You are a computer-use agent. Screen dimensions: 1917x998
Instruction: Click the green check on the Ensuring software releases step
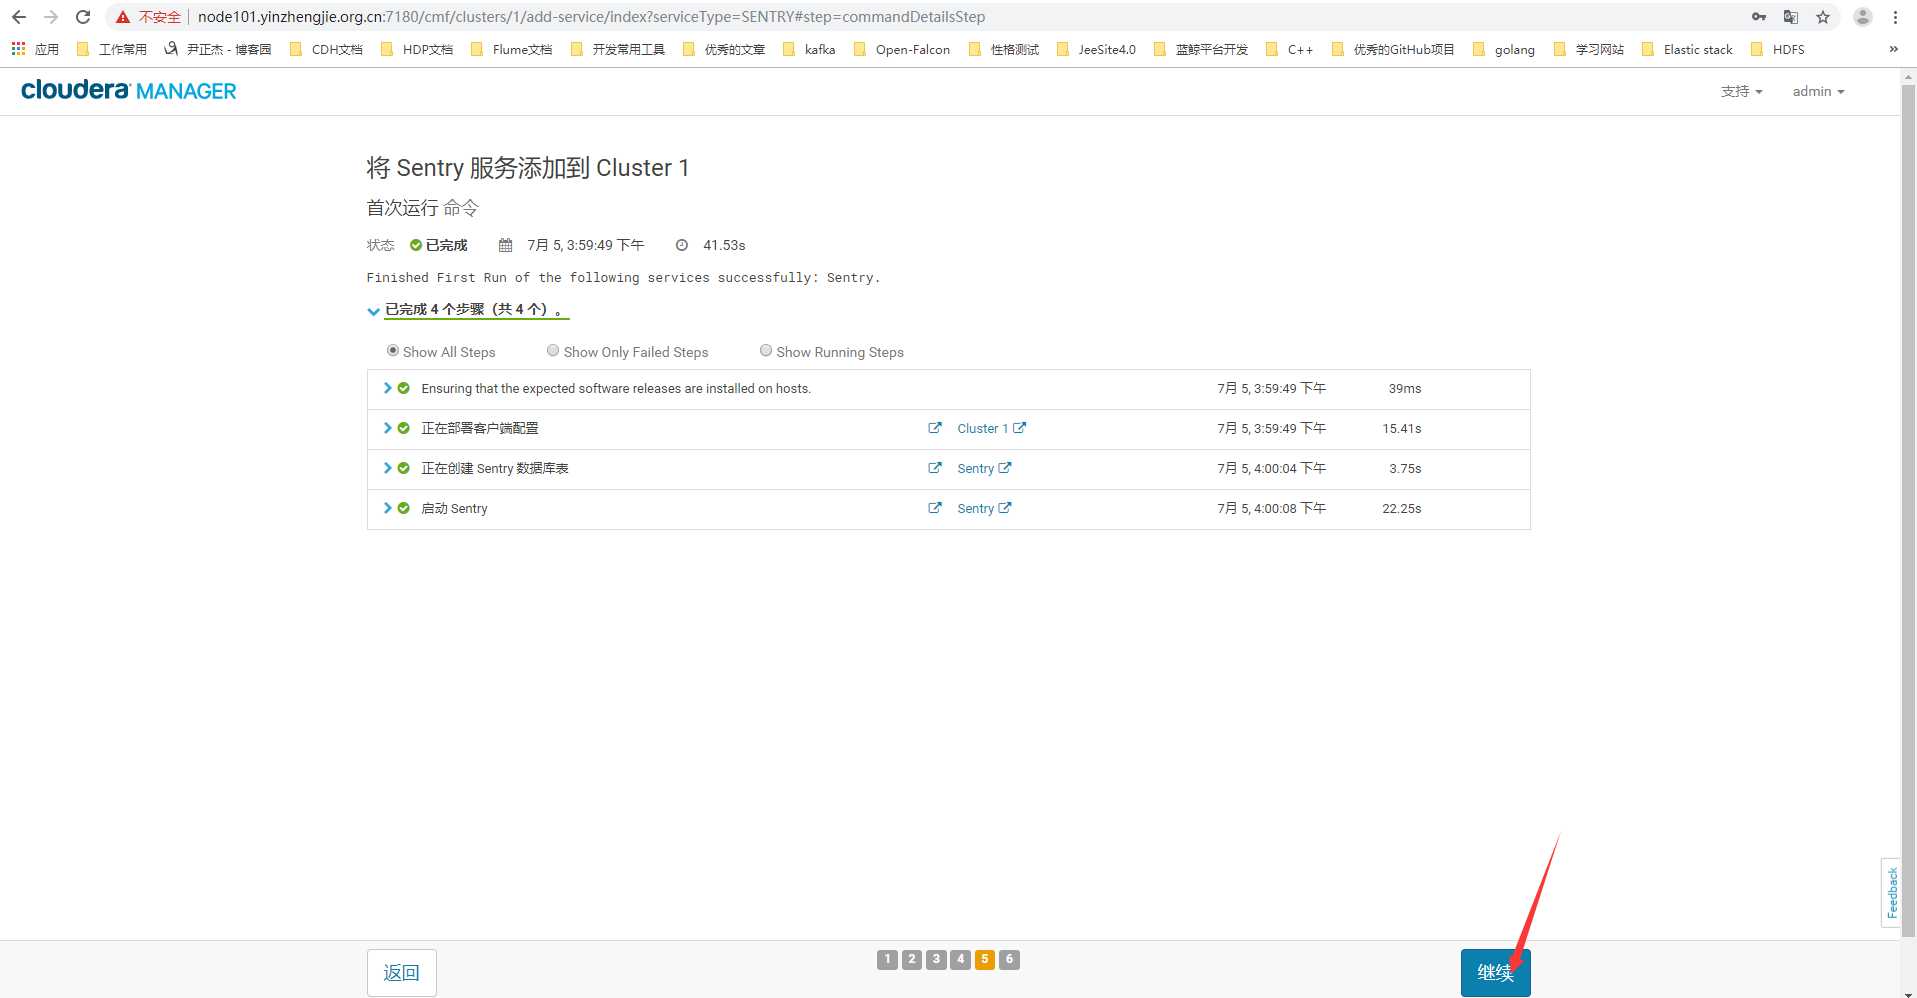[x=404, y=388]
